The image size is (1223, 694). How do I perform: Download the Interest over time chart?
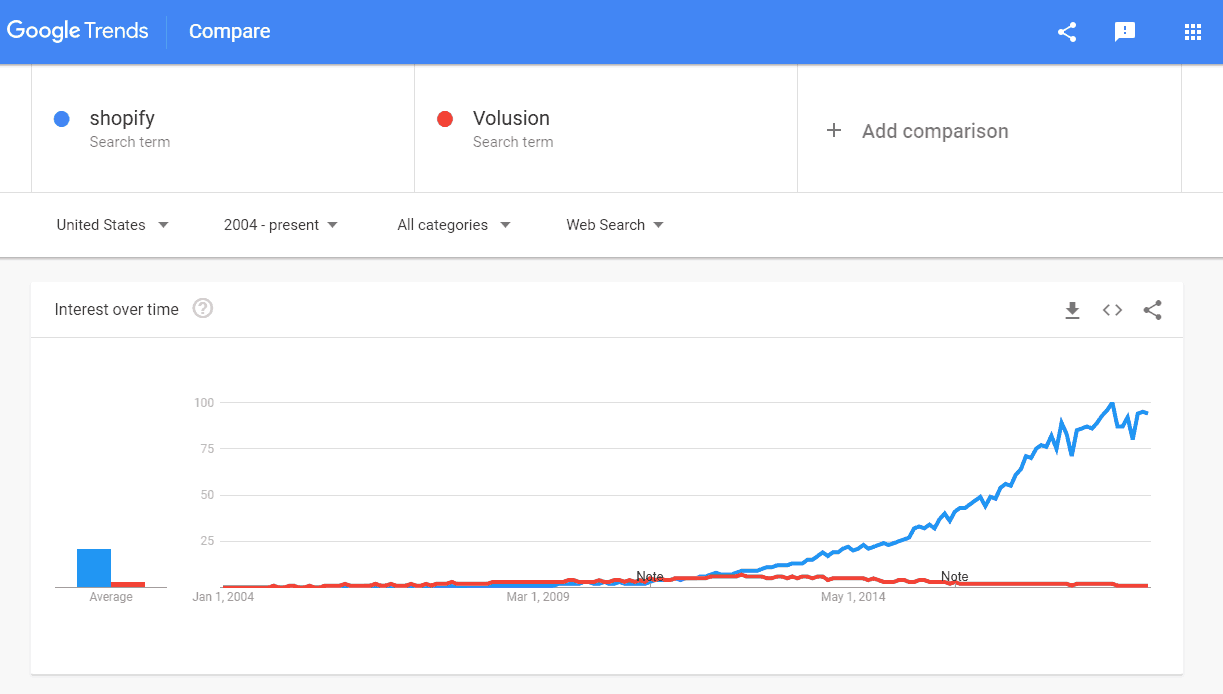[x=1072, y=310]
